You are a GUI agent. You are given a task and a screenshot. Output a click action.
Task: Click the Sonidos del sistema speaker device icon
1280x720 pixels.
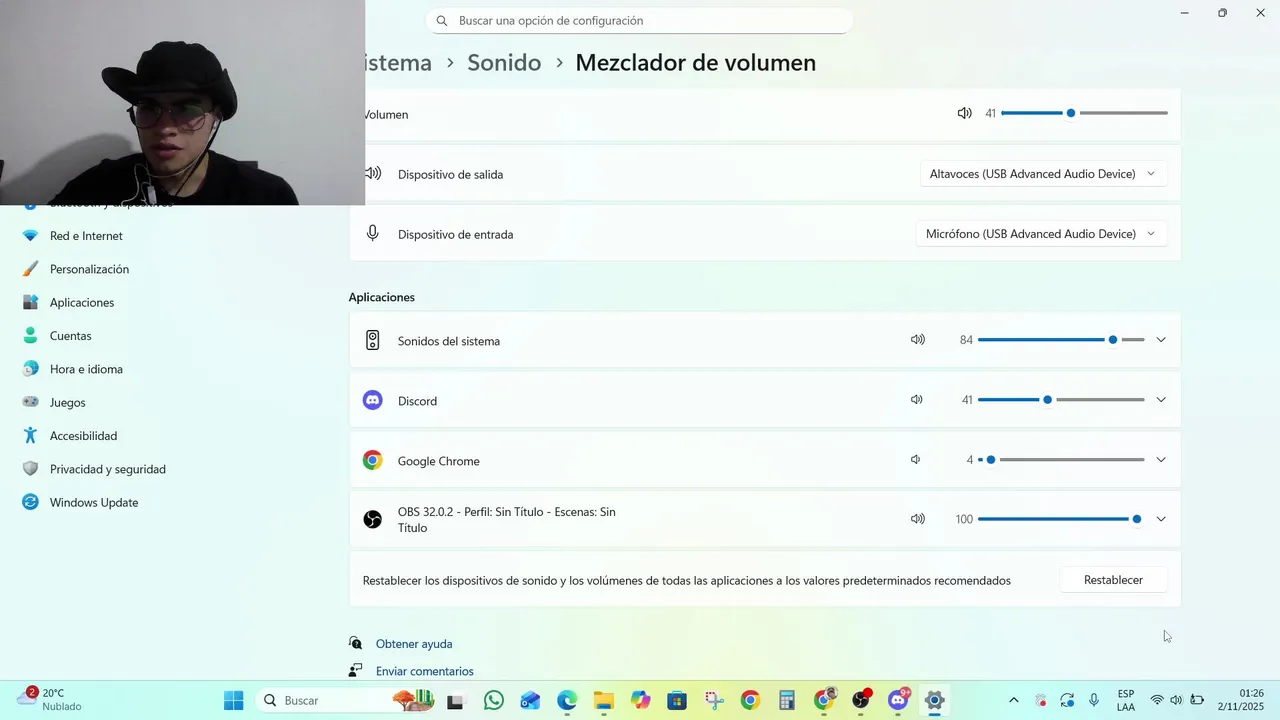[x=372, y=340]
